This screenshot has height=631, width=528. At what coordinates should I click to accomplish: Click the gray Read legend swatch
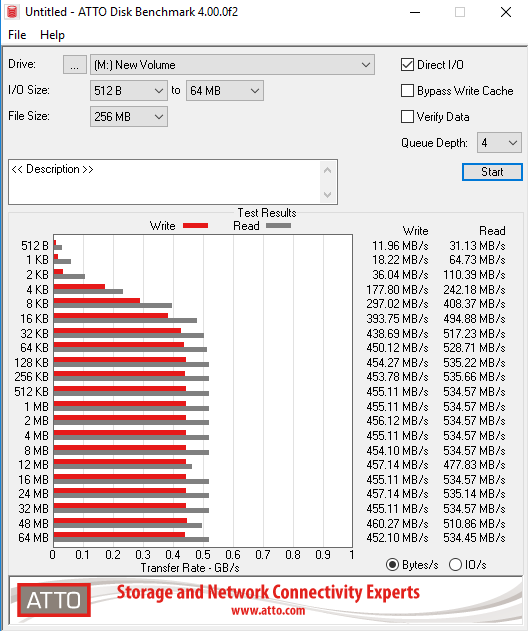[x=278, y=226]
